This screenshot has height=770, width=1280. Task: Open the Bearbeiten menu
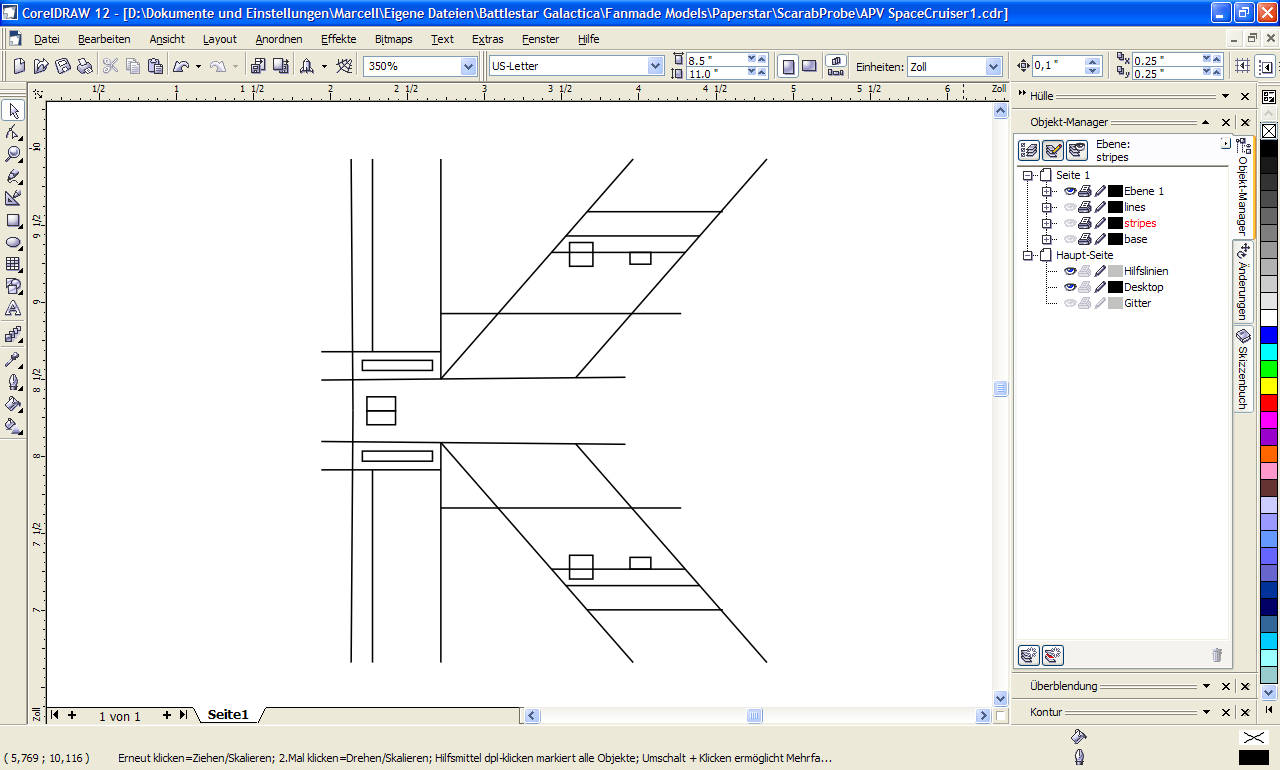click(104, 39)
